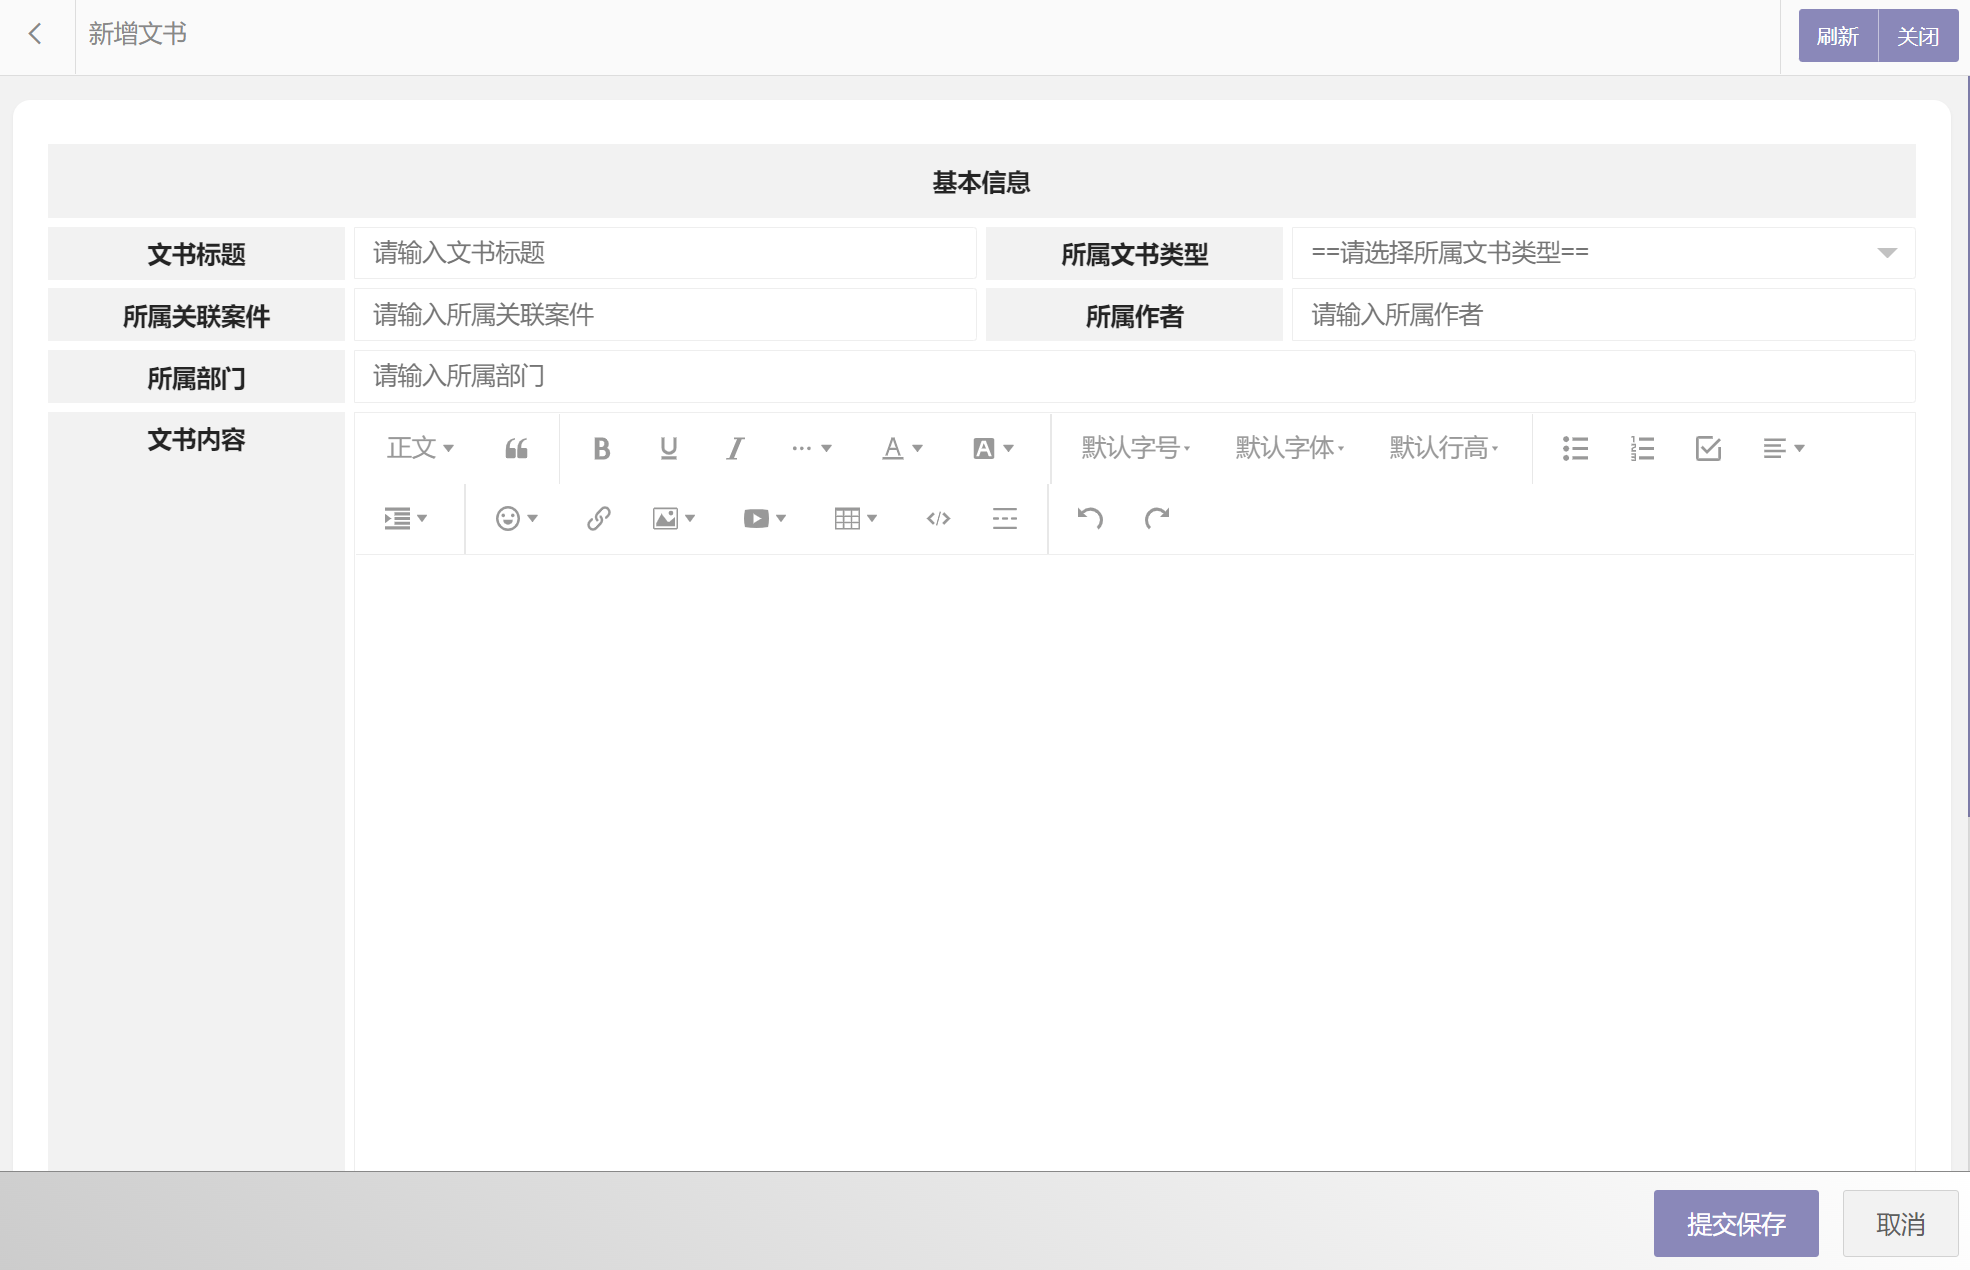Undo the last editor action
1970x1270 pixels.
coord(1090,518)
